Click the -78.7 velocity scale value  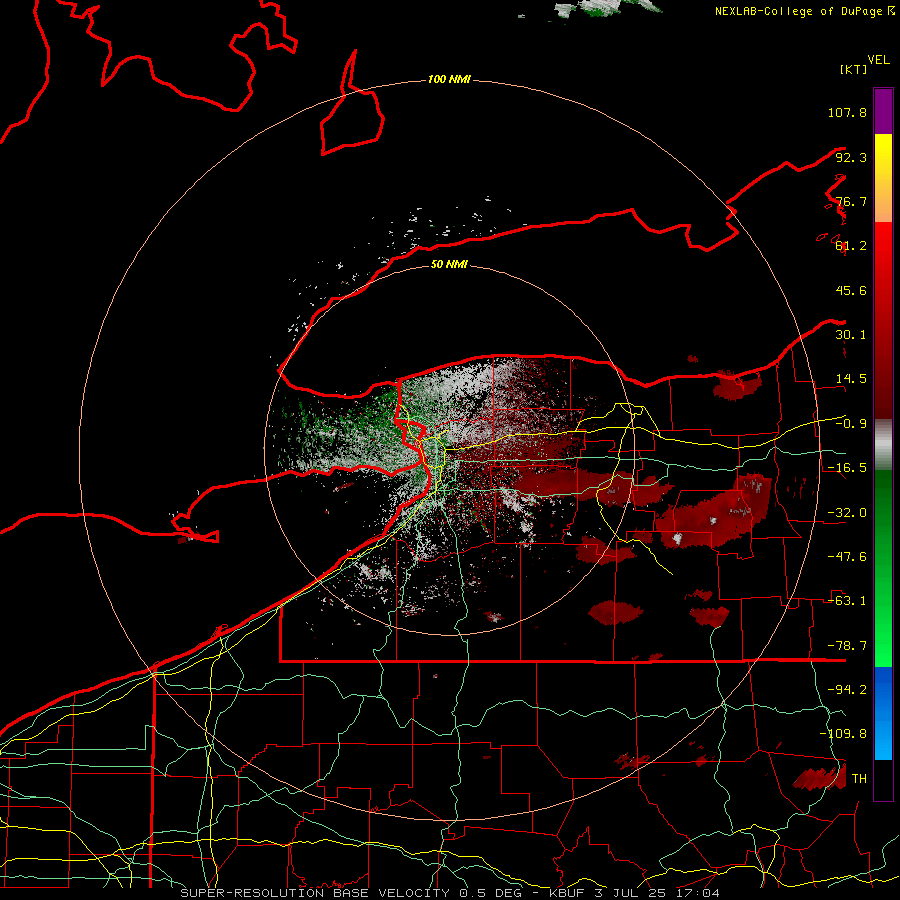847,646
